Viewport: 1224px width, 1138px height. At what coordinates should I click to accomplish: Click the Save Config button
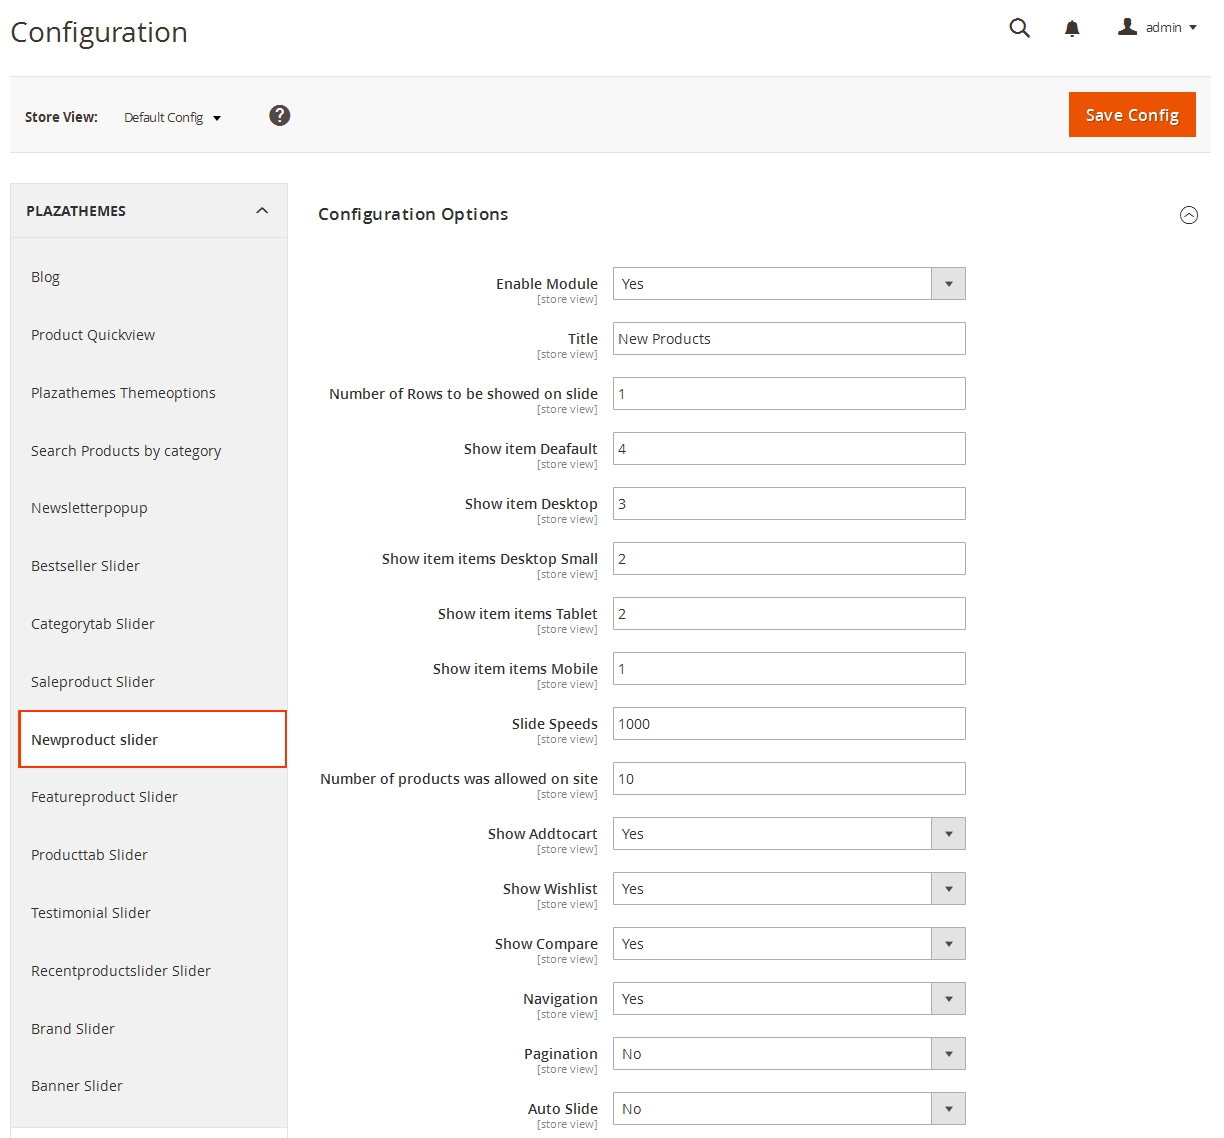(1132, 115)
